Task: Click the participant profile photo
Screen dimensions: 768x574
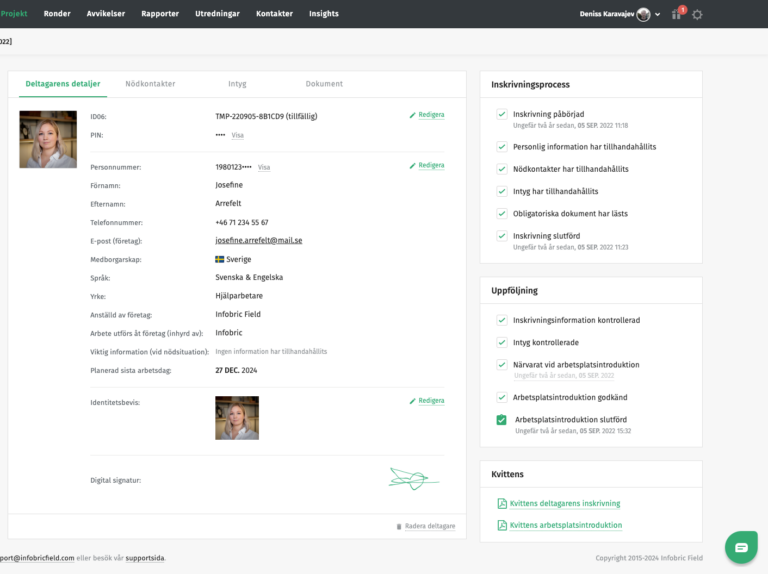Action: tap(48, 139)
